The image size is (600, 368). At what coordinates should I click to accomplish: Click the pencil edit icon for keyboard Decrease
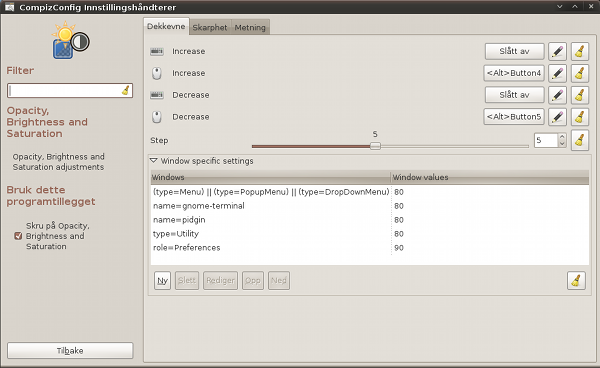[557, 95]
